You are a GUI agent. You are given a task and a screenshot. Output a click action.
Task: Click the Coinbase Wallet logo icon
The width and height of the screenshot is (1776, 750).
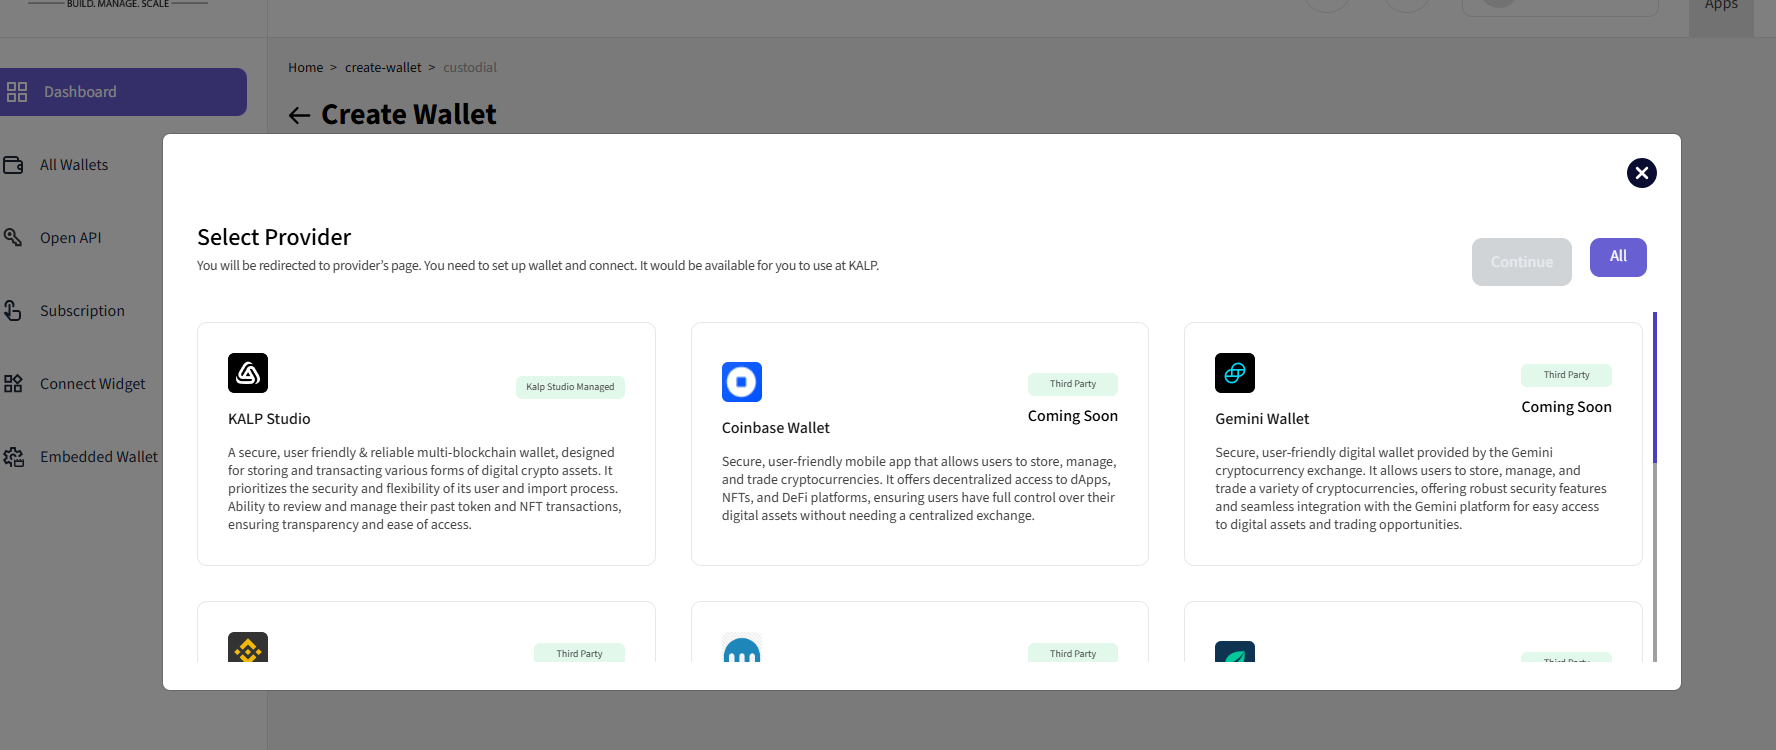742,382
